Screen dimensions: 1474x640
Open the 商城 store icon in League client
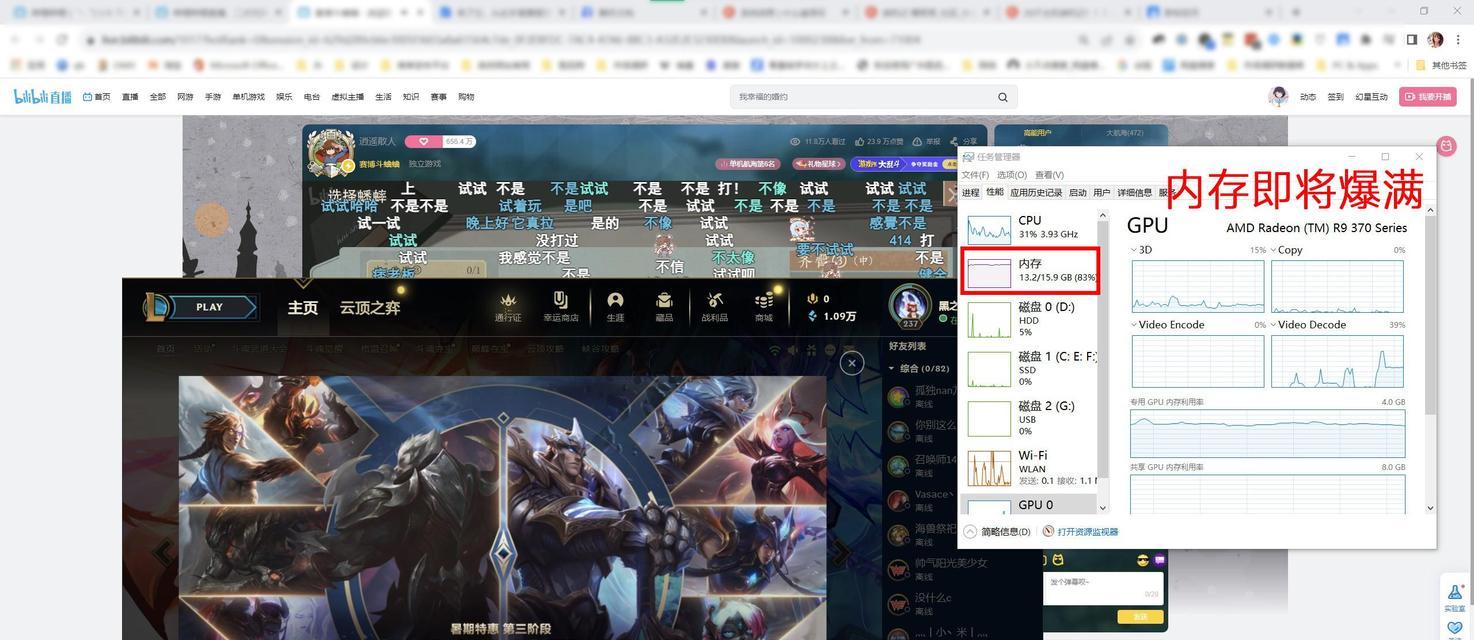click(x=764, y=306)
